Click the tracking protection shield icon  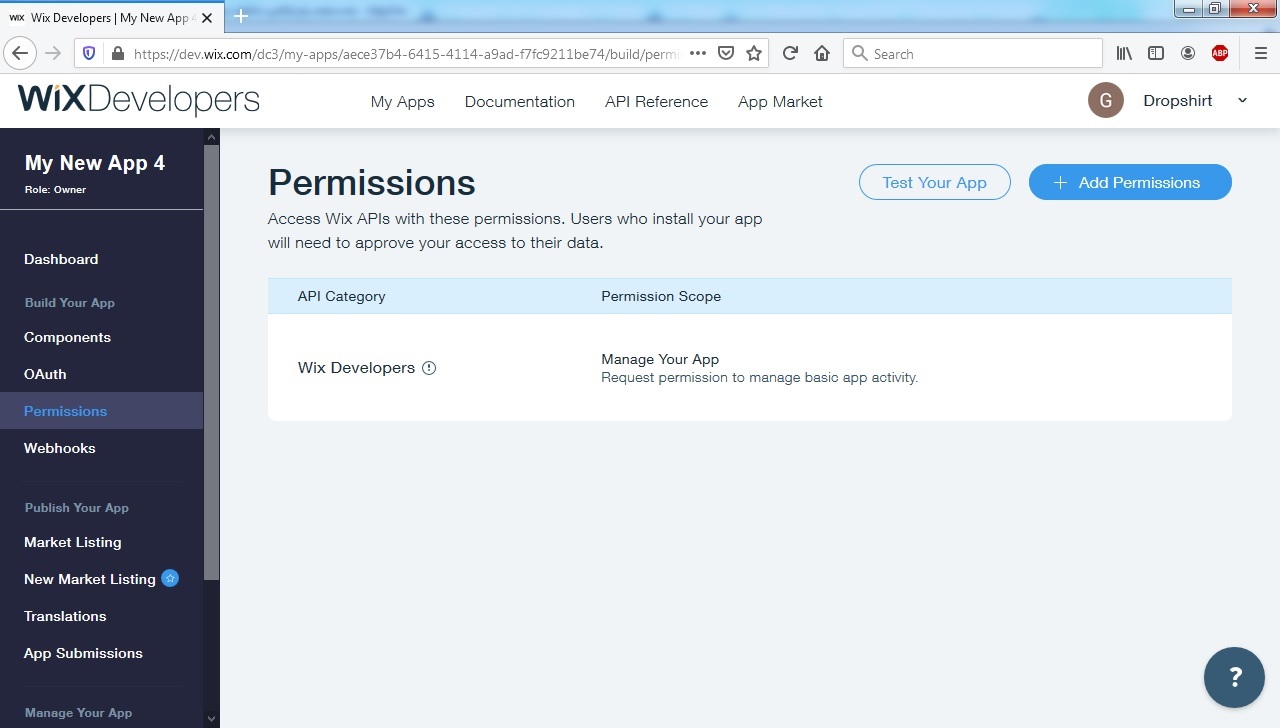[x=88, y=53]
